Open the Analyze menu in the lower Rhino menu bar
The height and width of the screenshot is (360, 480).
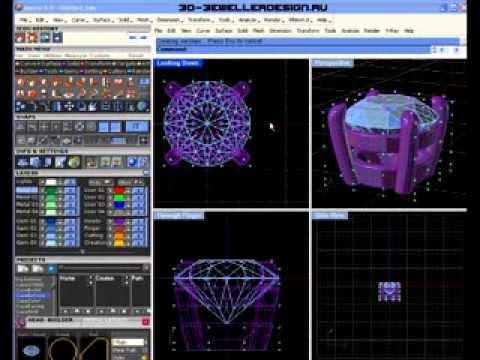coord(350,31)
